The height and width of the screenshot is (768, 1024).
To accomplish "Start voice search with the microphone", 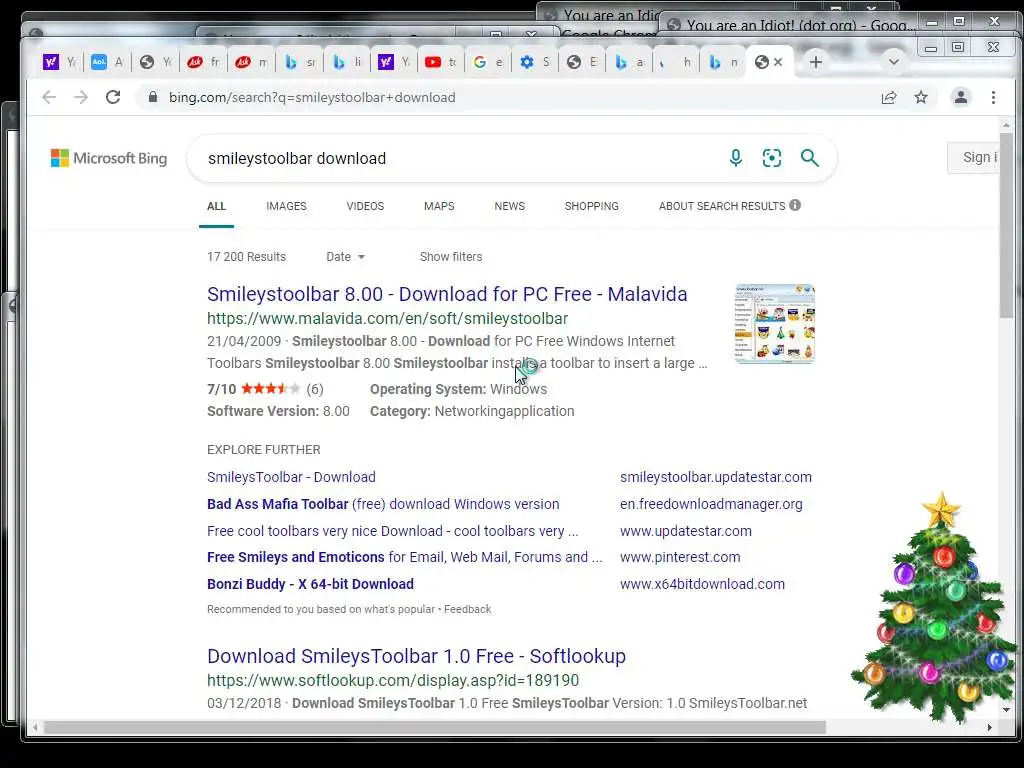I will click(735, 158).
